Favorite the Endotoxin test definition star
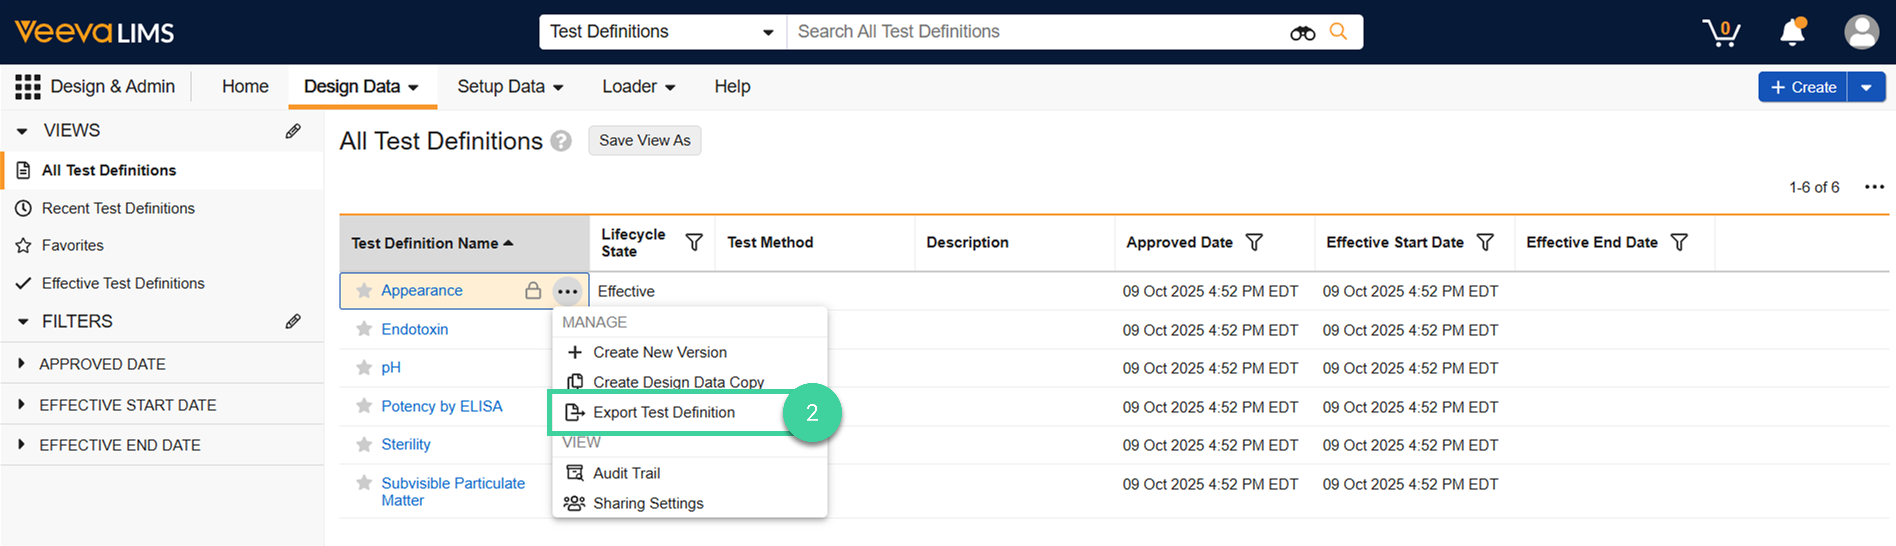 [x=364, y=330]
